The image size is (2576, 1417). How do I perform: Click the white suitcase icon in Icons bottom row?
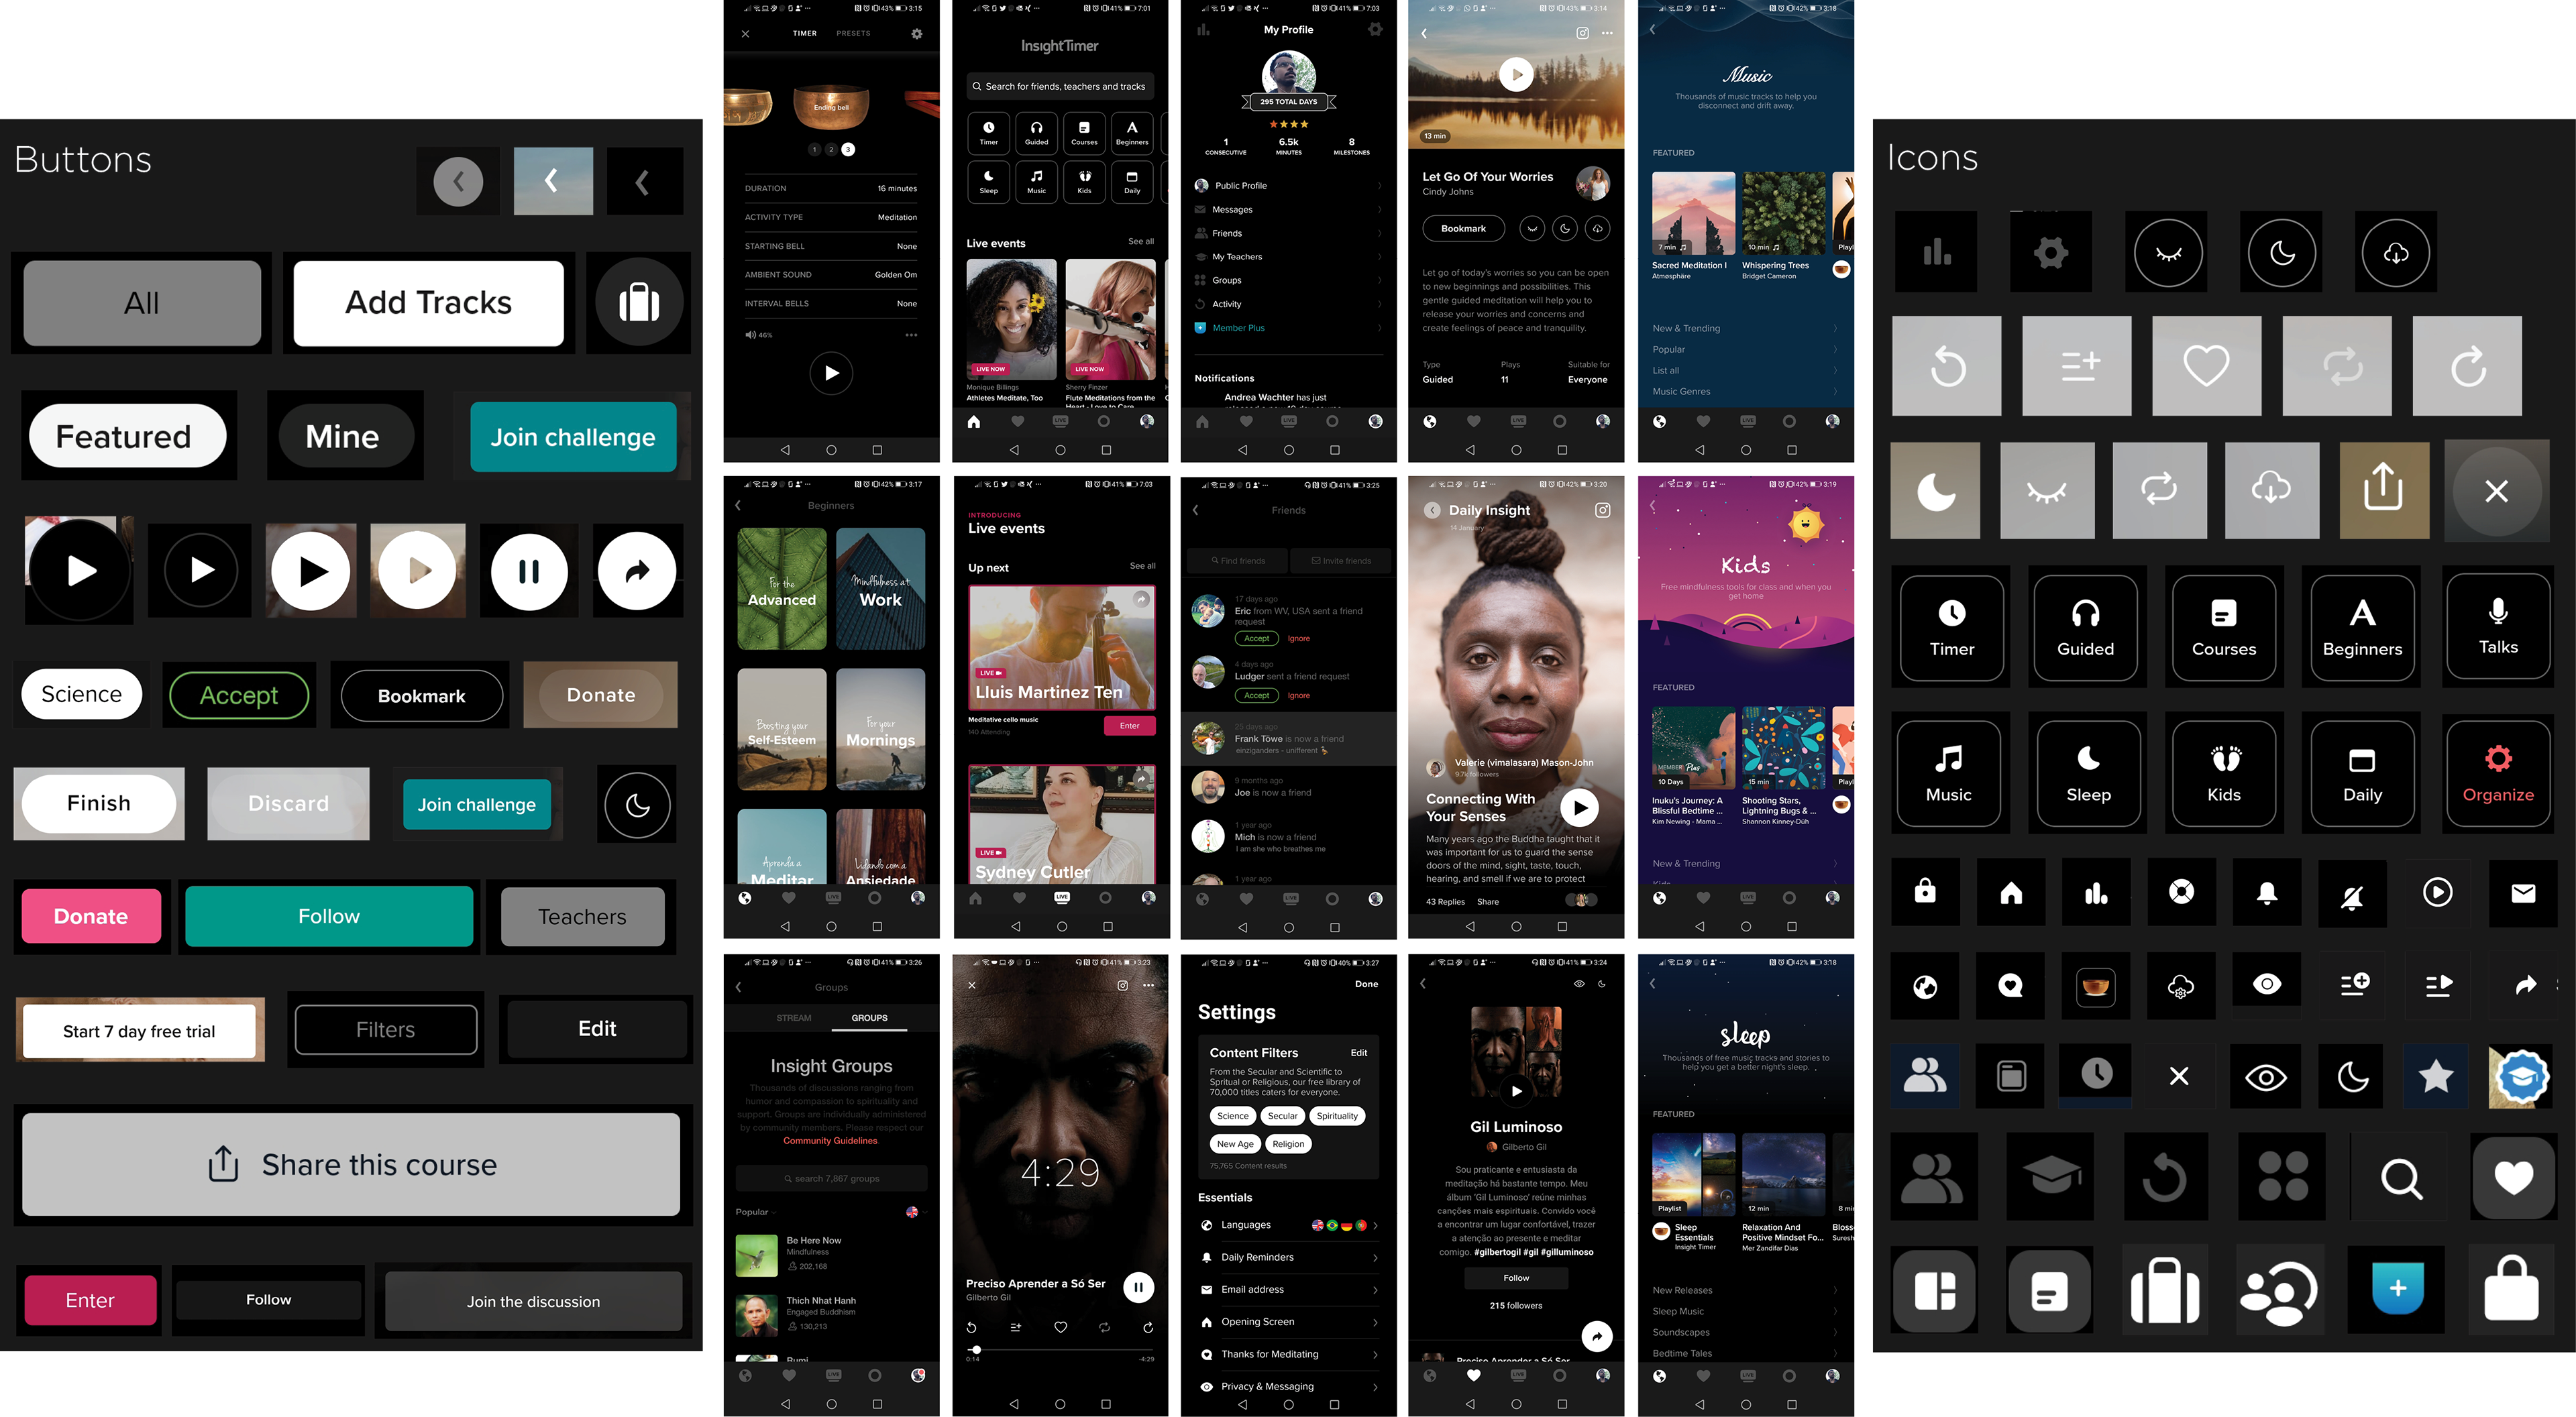tap(2164, 1290)
